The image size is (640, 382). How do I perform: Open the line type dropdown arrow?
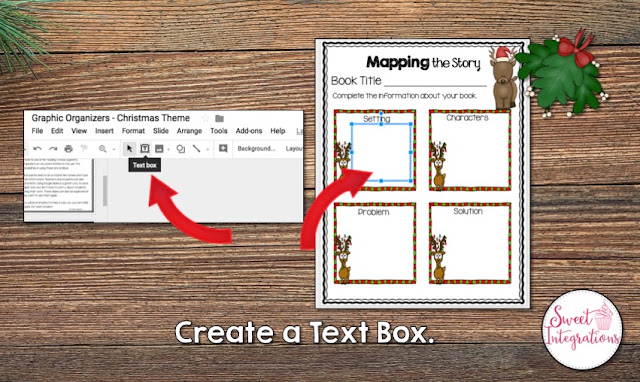click(208, 149)
